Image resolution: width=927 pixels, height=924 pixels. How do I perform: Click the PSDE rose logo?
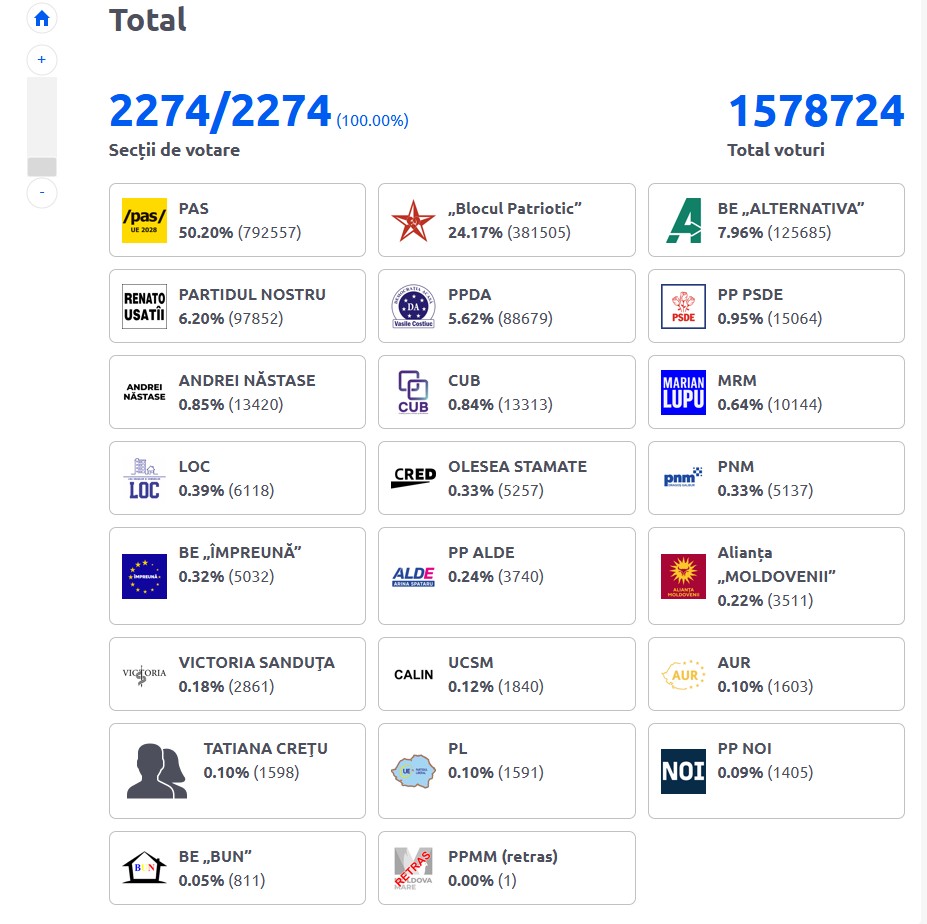[x=683, y=306]
